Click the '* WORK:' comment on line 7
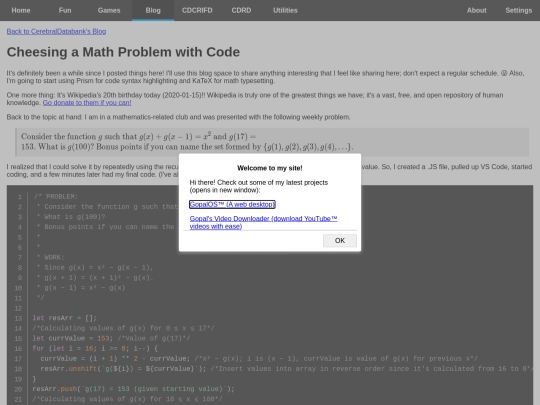The image size is (540, 405). tap(51, 257)
